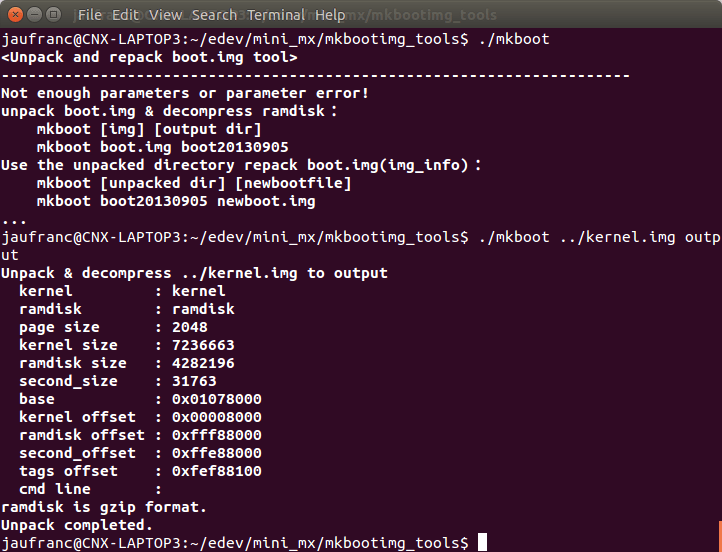Click the base address 0x01078000

click(x=216, y=399)
